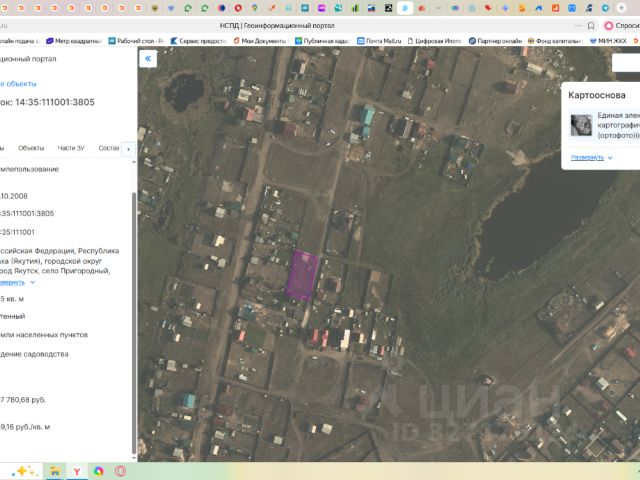Click the highlighted purple land parcel

(x=303, y=274)
